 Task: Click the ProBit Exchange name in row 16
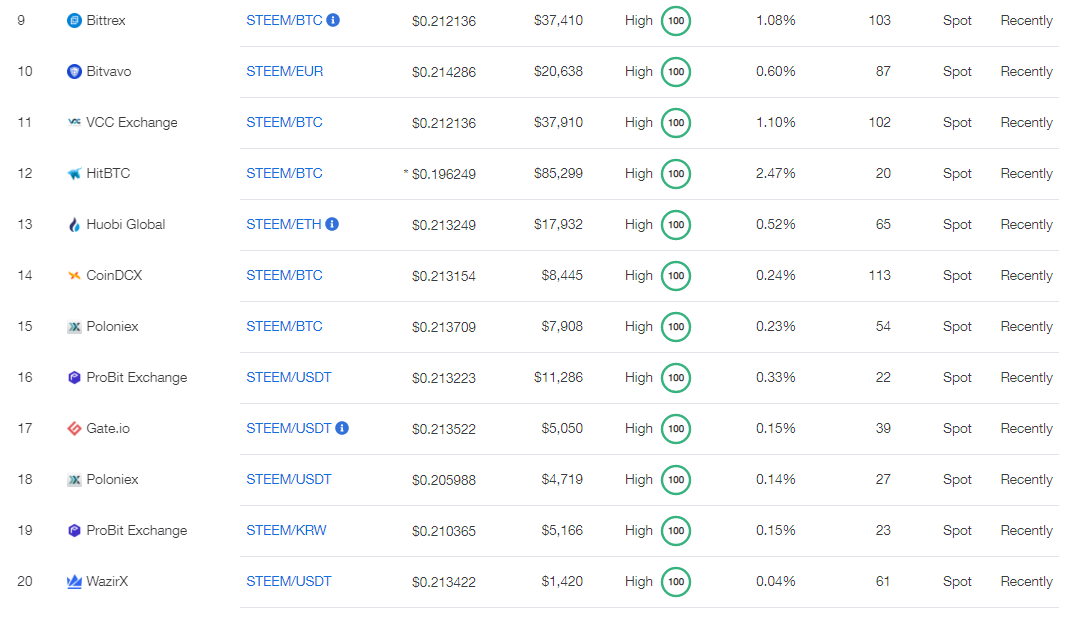(137, 378)
